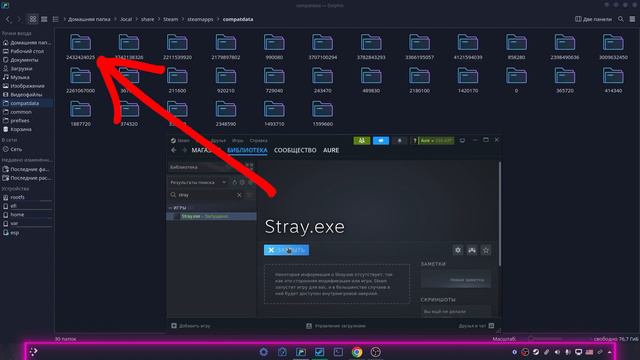This screenshot has width=640, height=360.
Task: Open Управление загрузками in Steam
Action: 336,326
